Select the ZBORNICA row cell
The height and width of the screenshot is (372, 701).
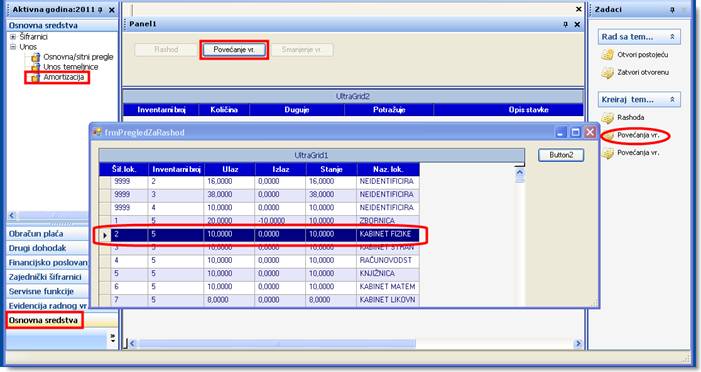click(388, 221)
